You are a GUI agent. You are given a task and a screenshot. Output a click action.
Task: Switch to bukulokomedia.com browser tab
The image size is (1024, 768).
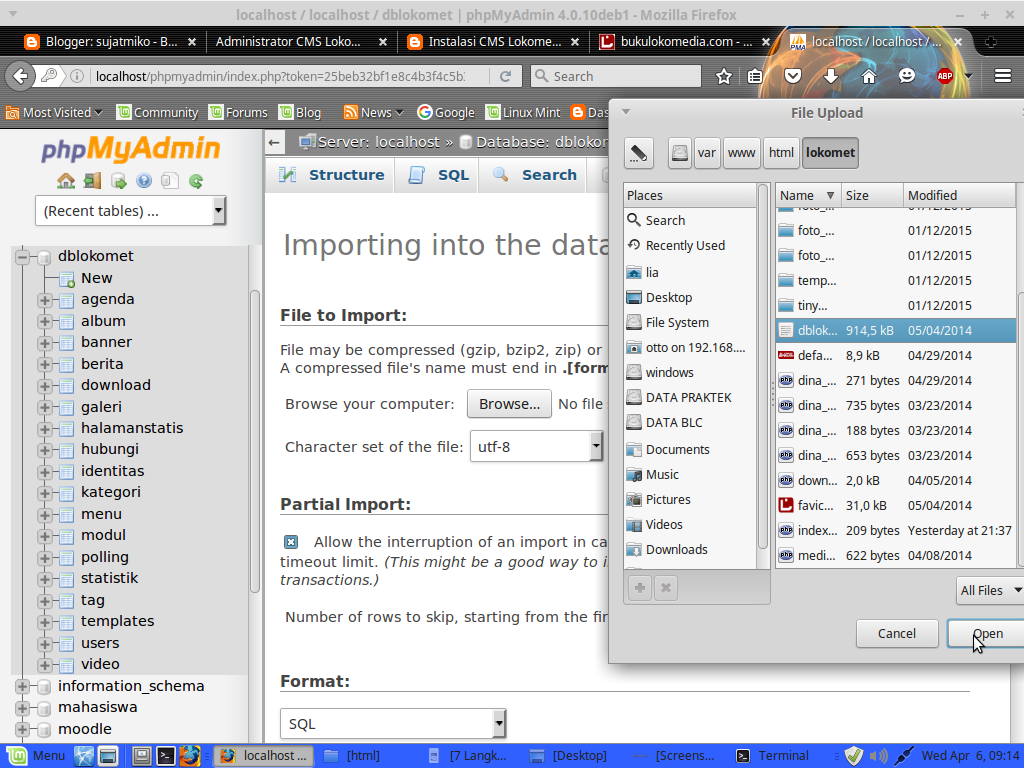pos(685,42)
